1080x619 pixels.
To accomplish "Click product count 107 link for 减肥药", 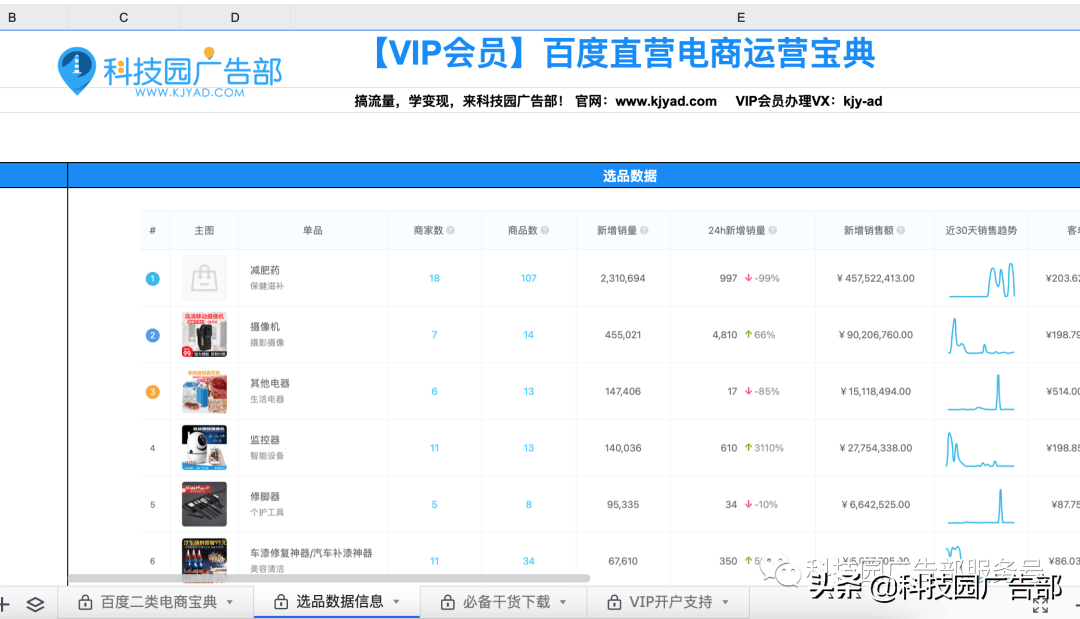I will point(528,278).
